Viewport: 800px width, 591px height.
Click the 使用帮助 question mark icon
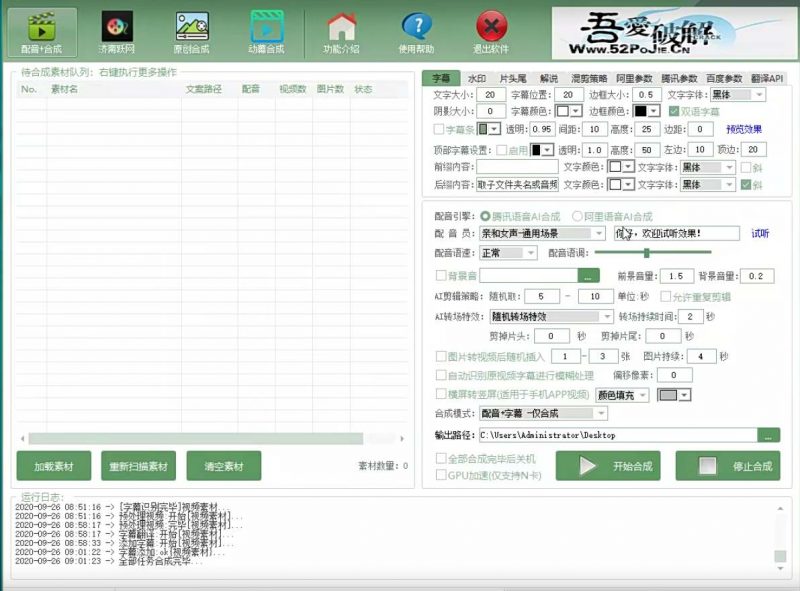pyautogui.click(x=416, y=27)
